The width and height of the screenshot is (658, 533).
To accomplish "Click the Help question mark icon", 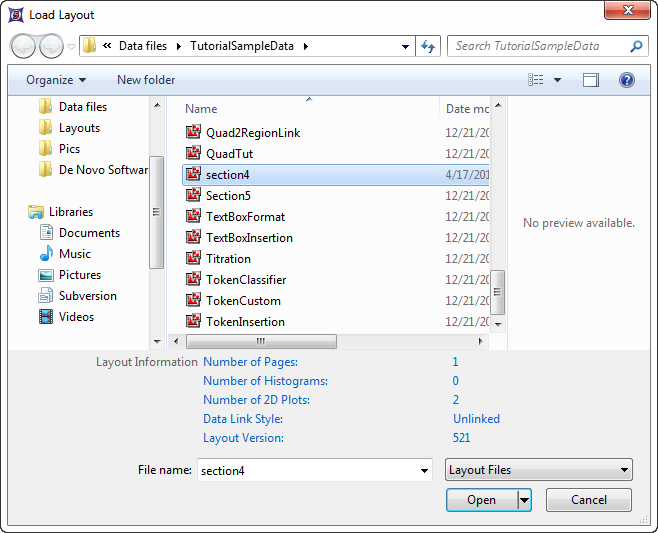I will tap(627, 80).
